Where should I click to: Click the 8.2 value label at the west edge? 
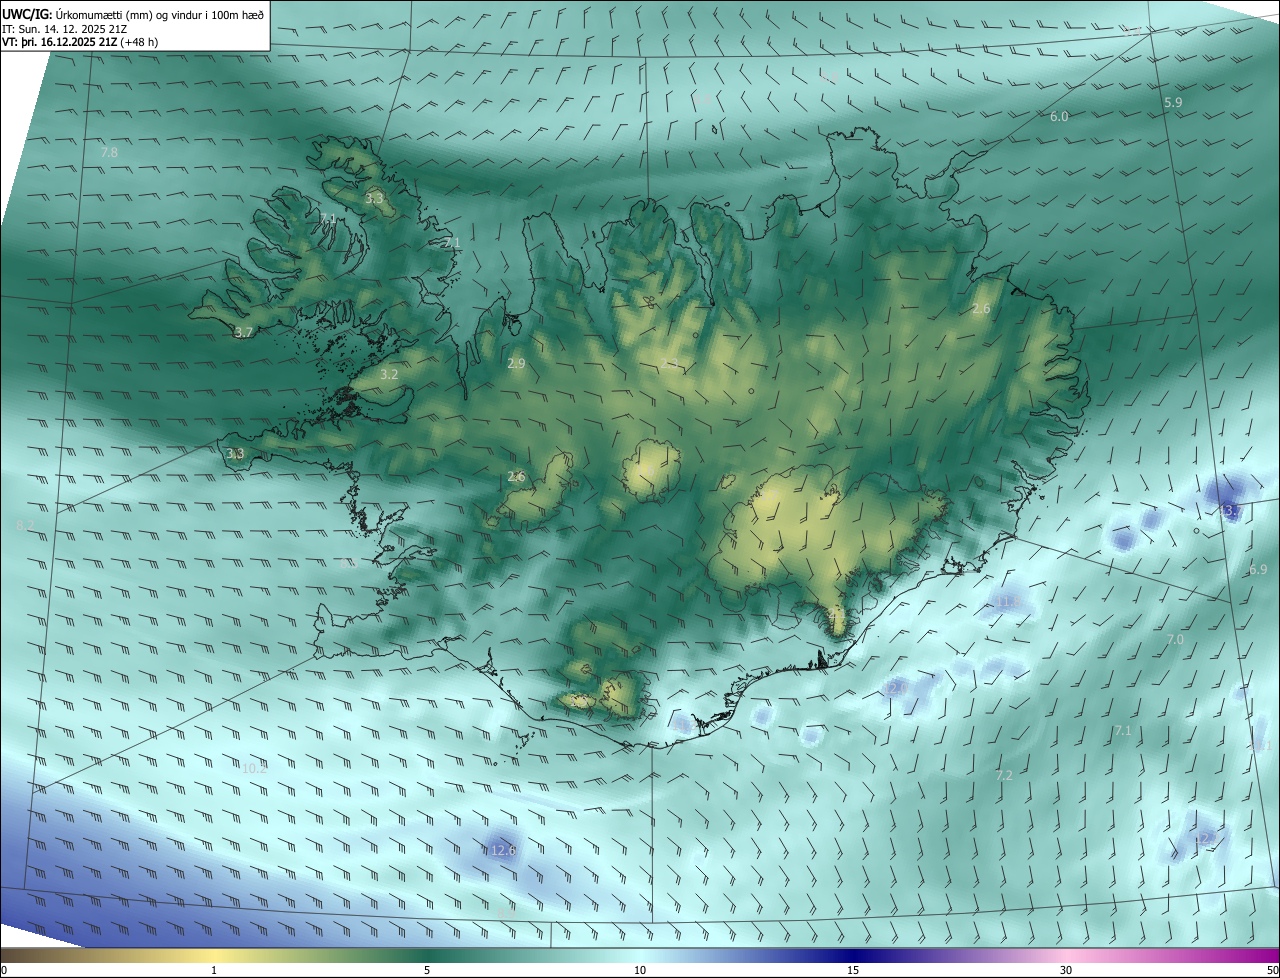click(25, 524)
